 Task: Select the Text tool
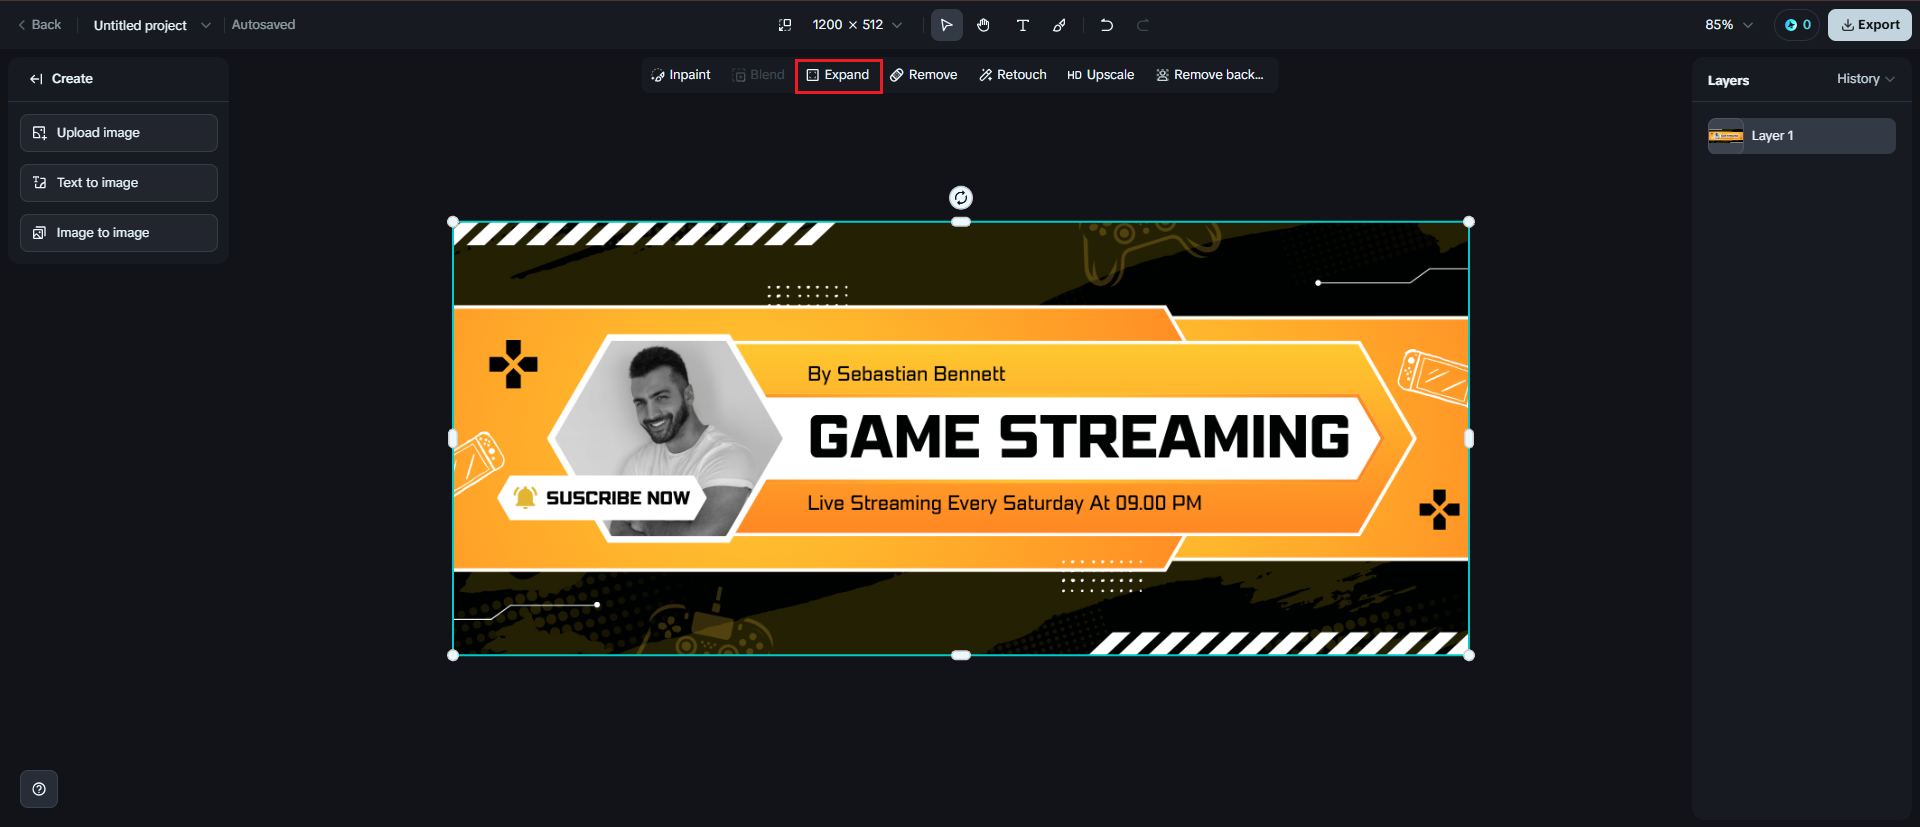pyautogui.click(x=1022, y=25)
